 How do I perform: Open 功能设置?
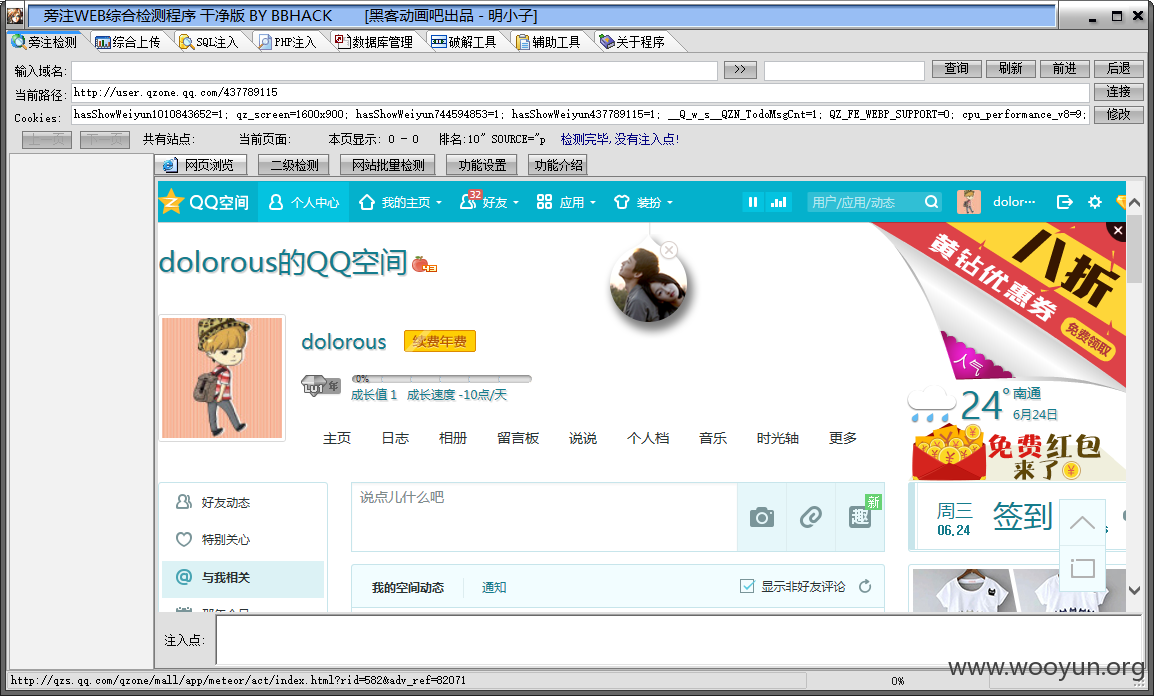[x=482, y=165]
